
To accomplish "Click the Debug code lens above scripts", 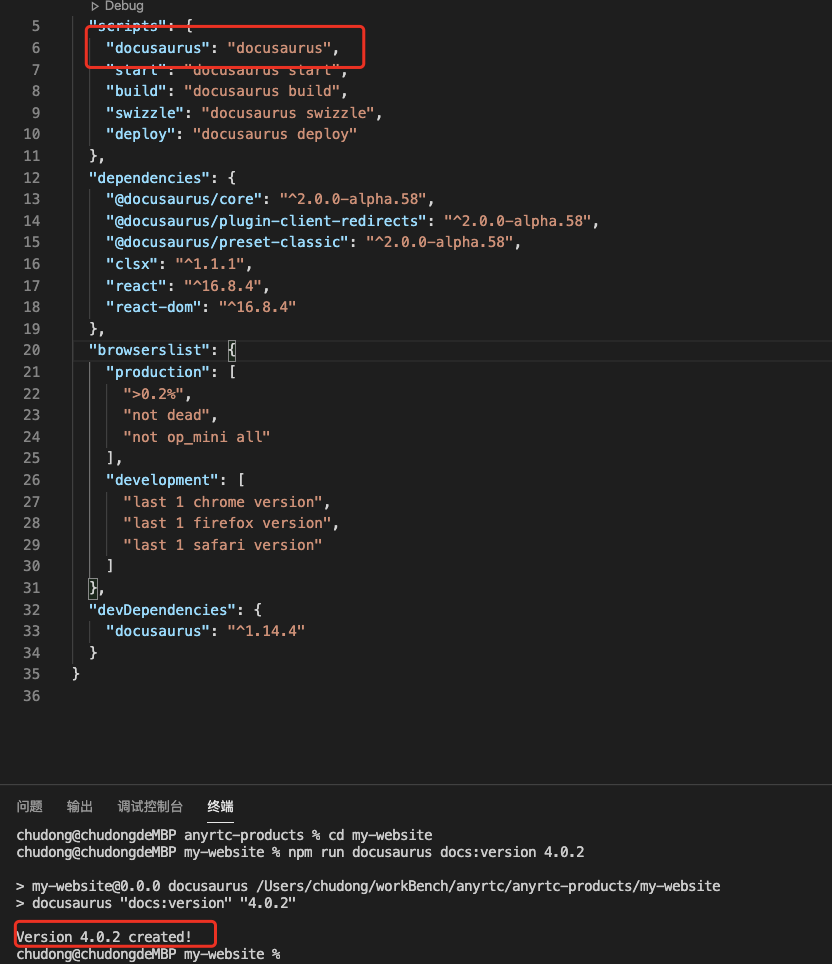I will [x=117, y=6].
